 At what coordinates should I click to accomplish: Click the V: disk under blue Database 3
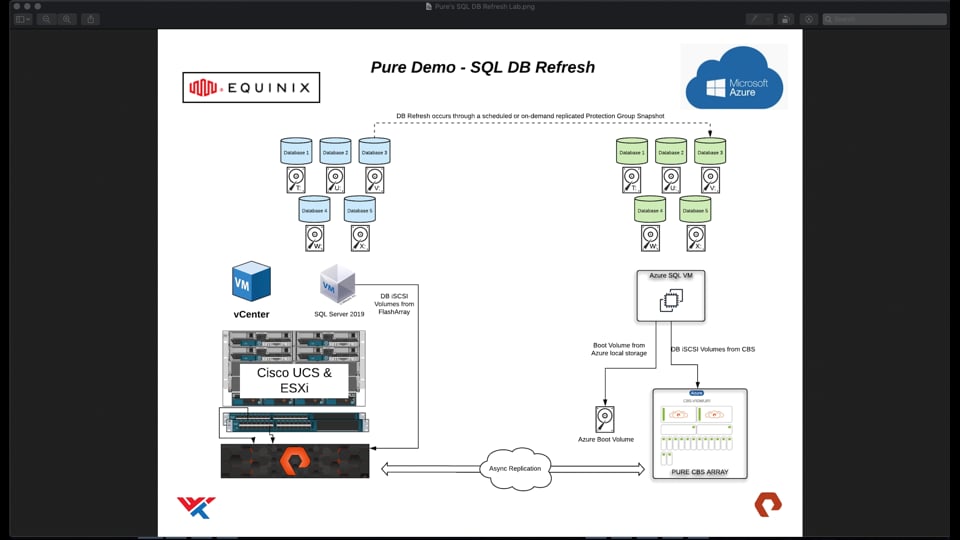coord(375,181)
